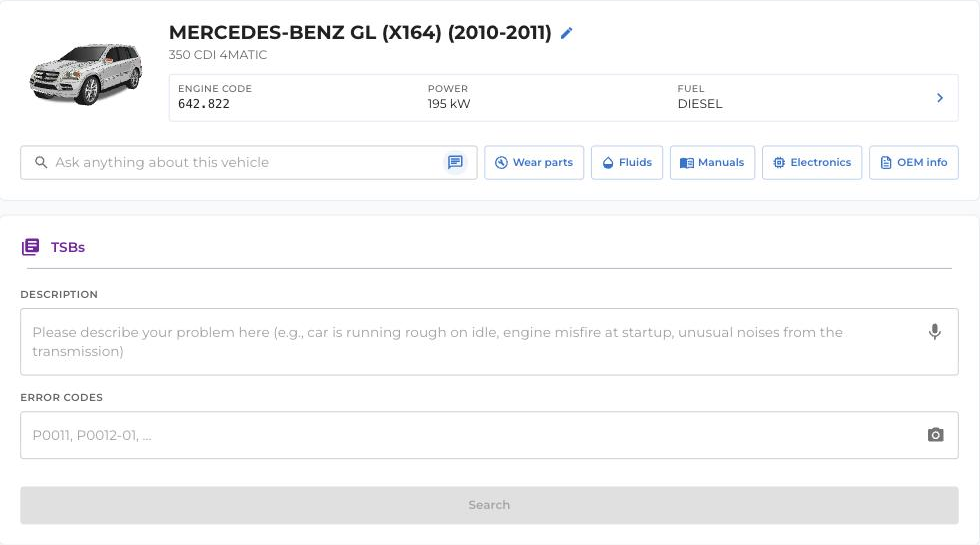
Task: Edit vehicle with the pencil icon
Action: point(566,33)
